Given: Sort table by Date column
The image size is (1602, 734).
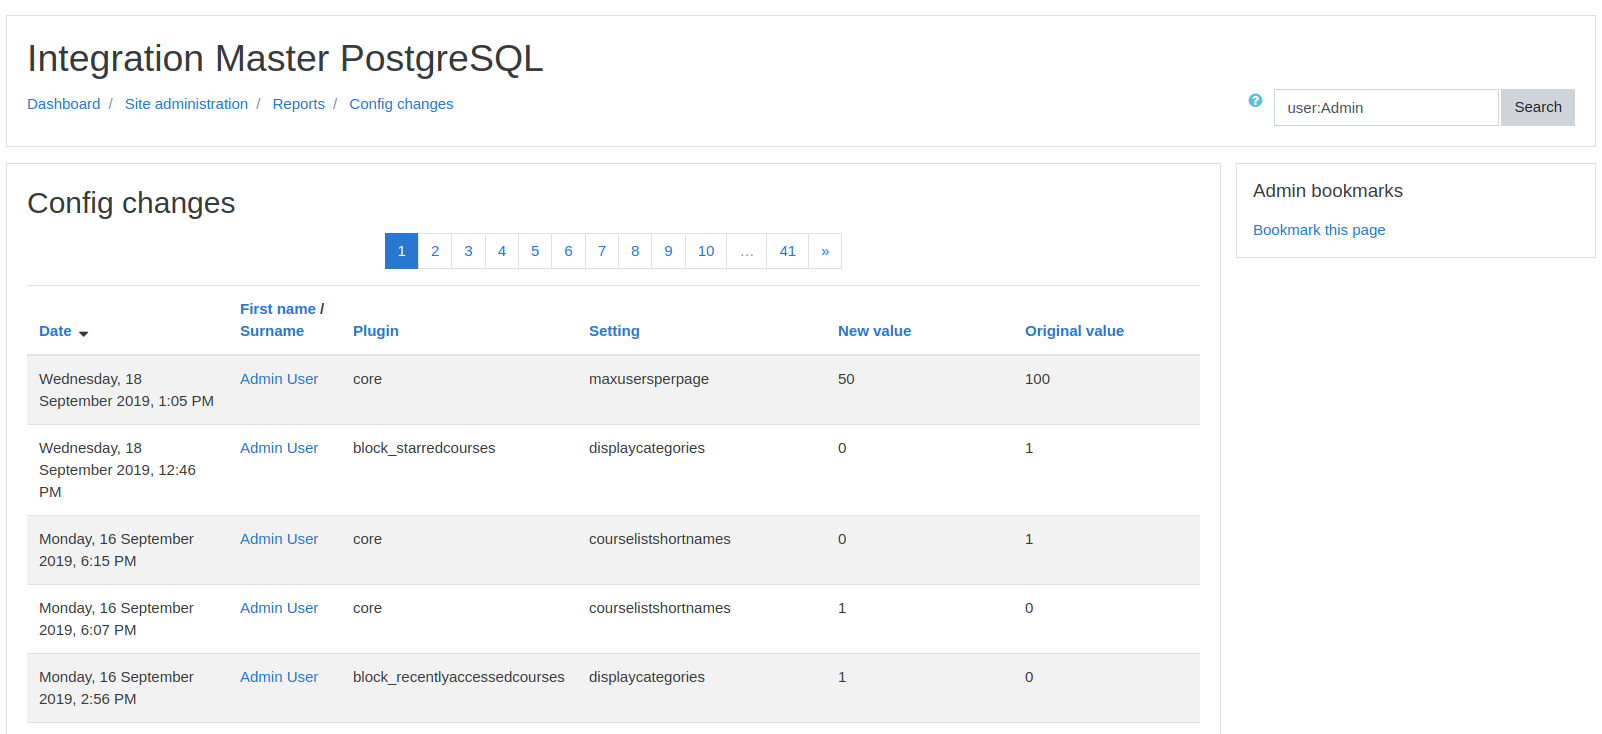Looking at the screenshot, I should point(55,331).
